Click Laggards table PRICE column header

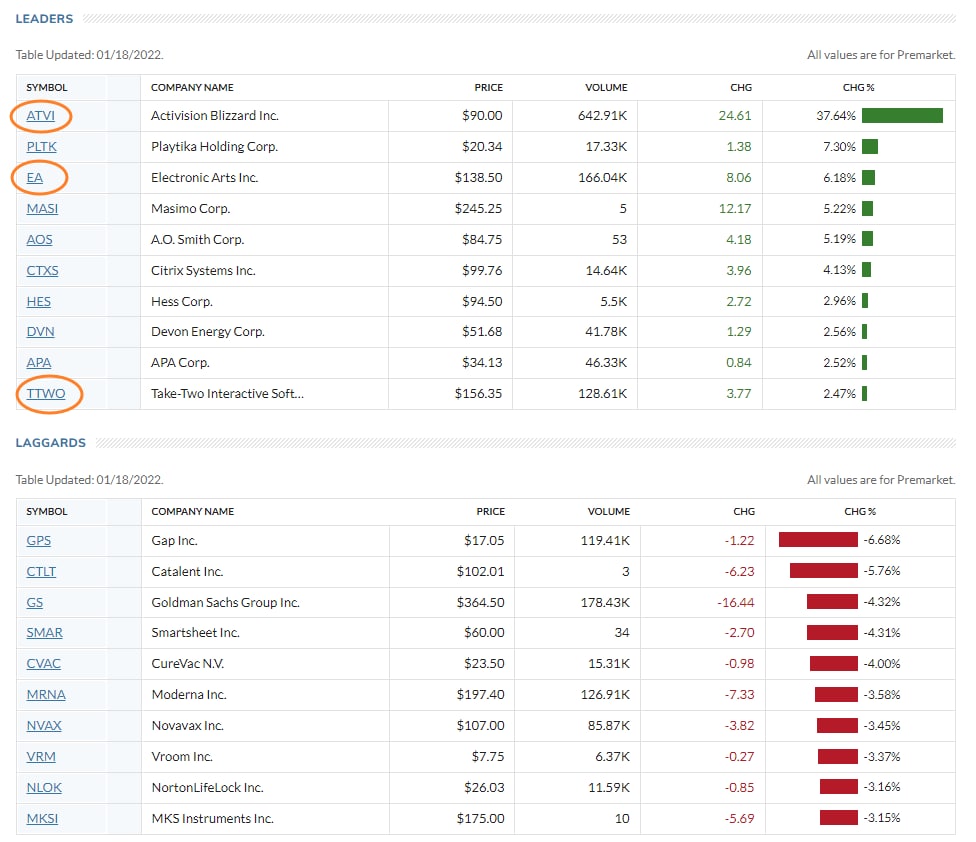pos(490,512)
